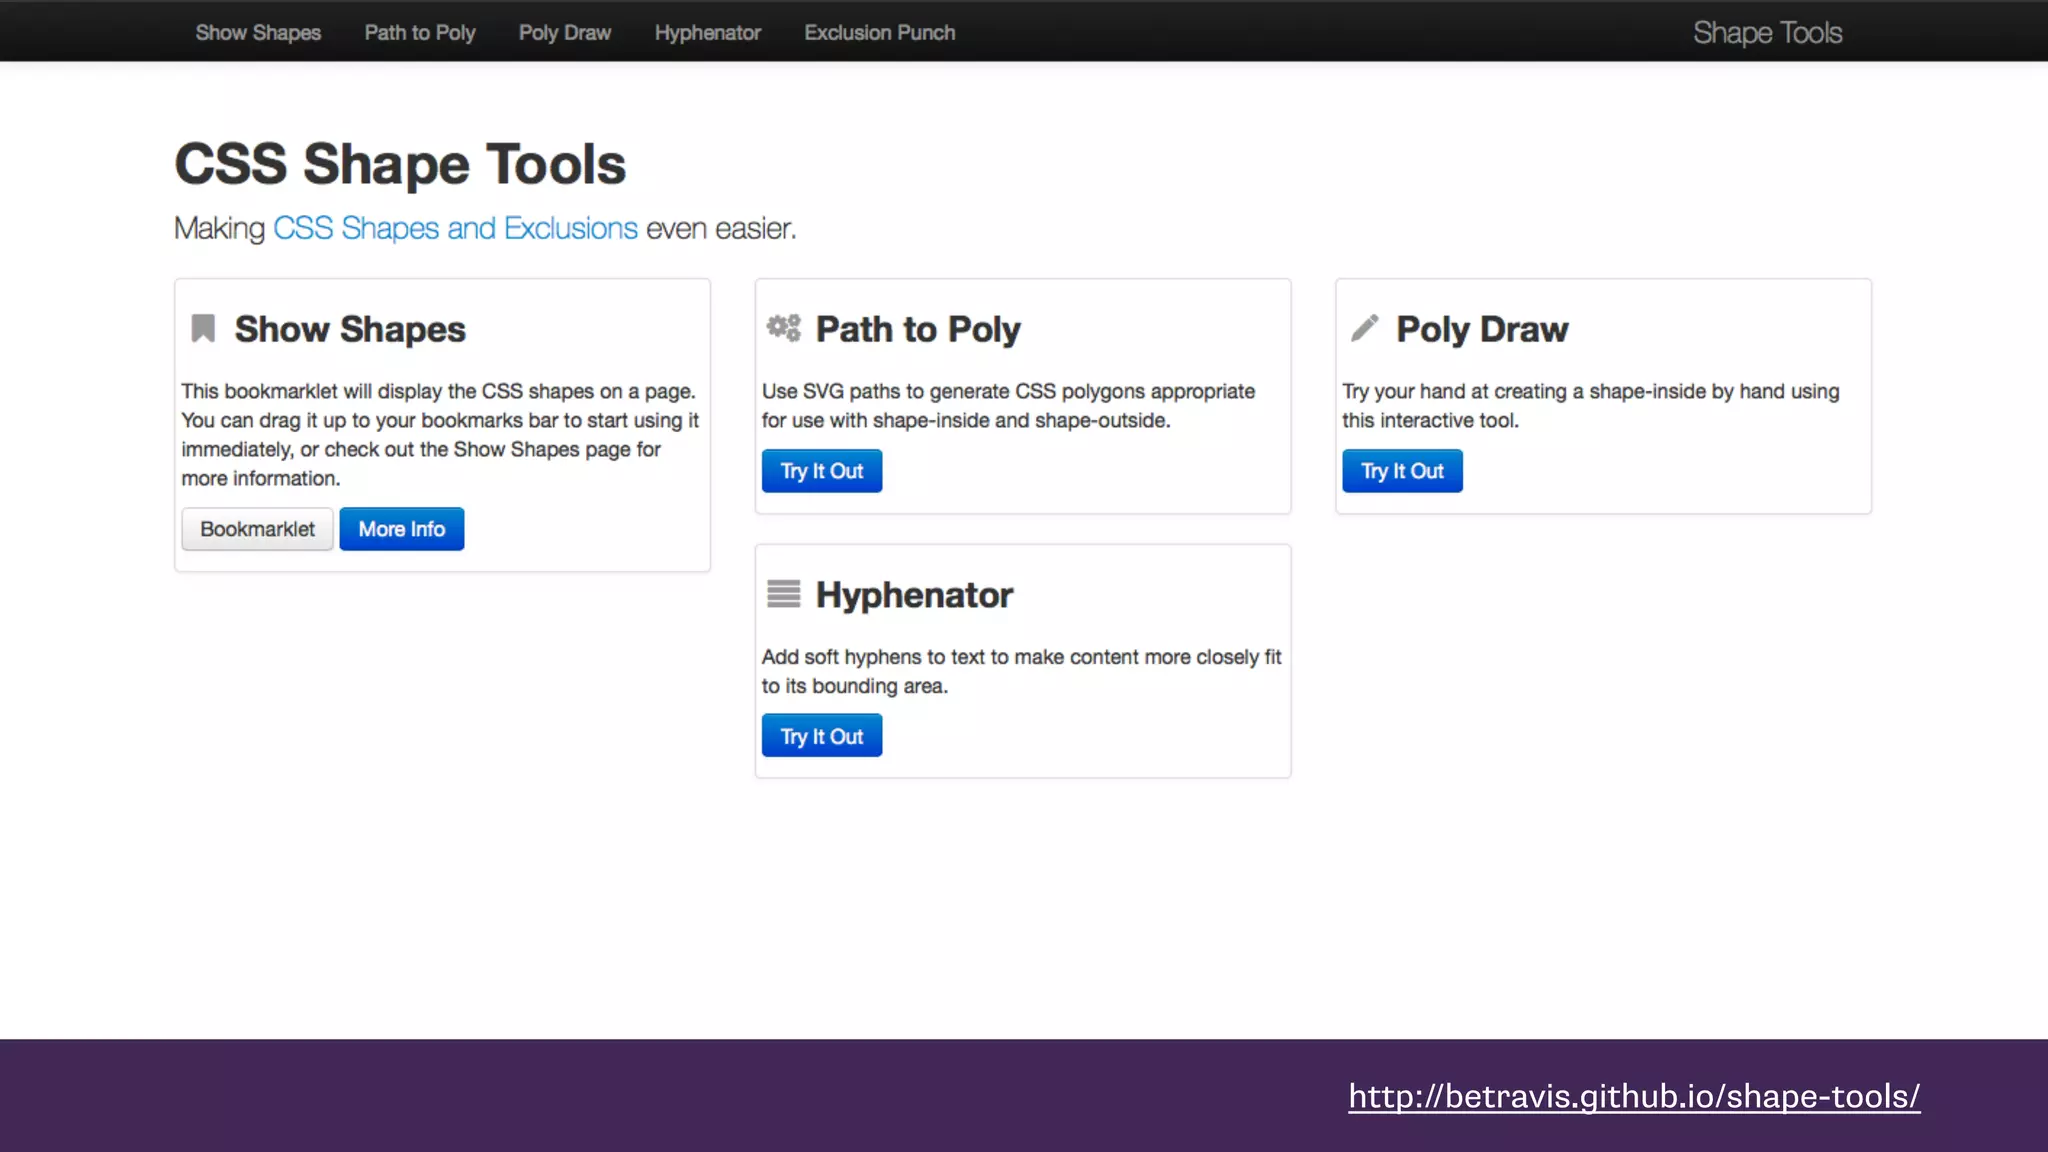Click the Path to Poly card heading
This screenshot has width=2048, height=1152.
[x=918, y=329]
